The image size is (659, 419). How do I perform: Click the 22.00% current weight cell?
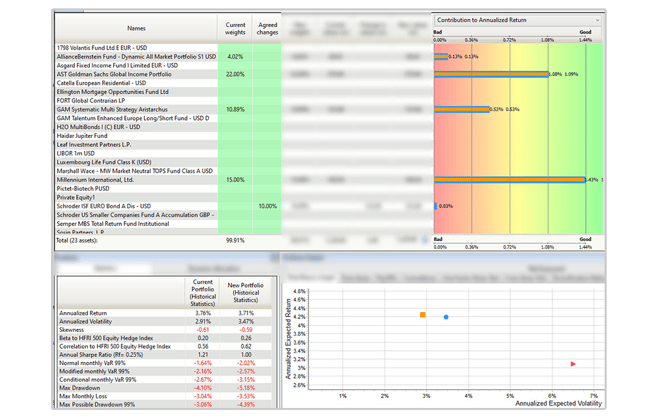click(235, 74)
